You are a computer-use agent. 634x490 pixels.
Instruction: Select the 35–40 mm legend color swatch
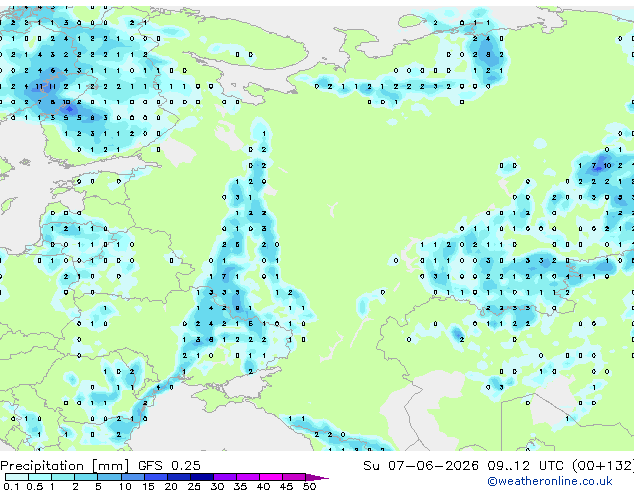[x=248, y=477]
